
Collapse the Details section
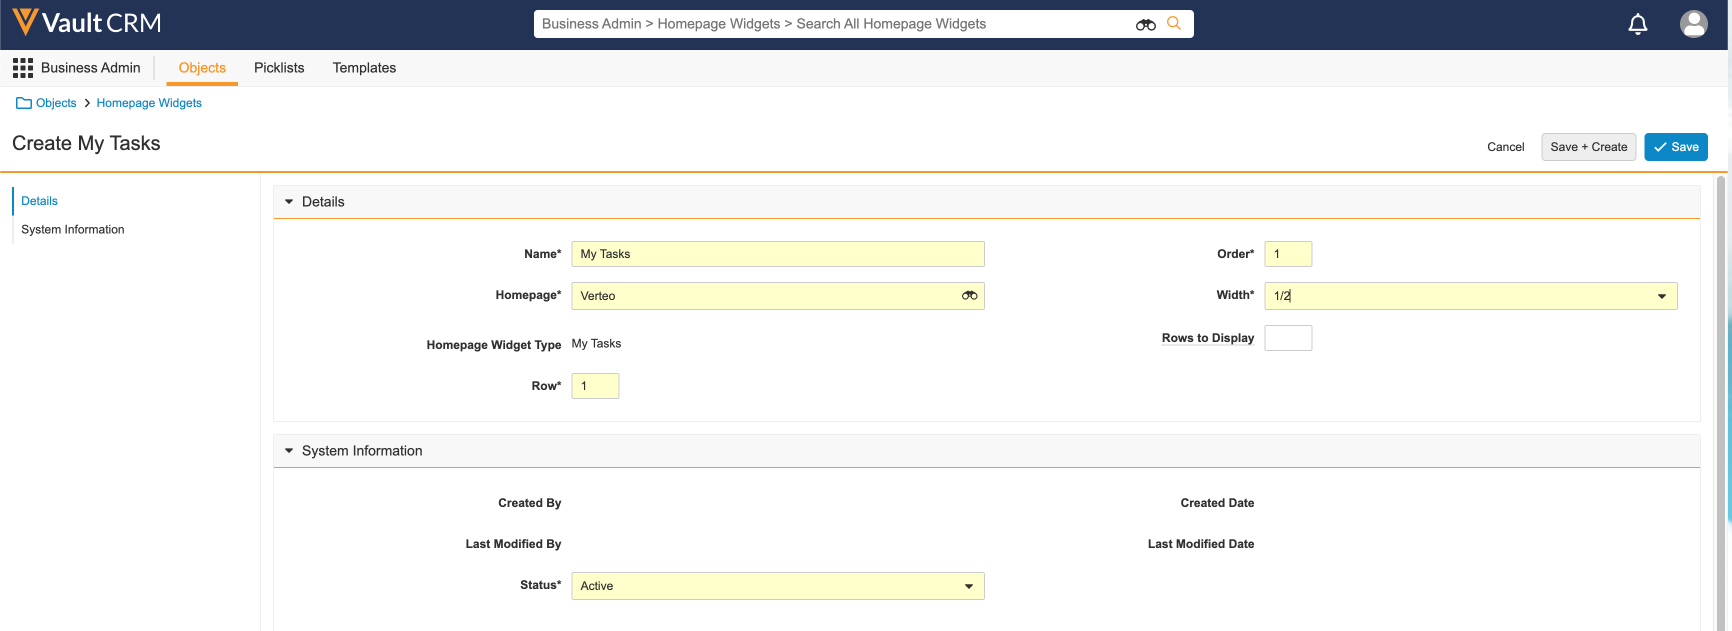click(289, 202)
